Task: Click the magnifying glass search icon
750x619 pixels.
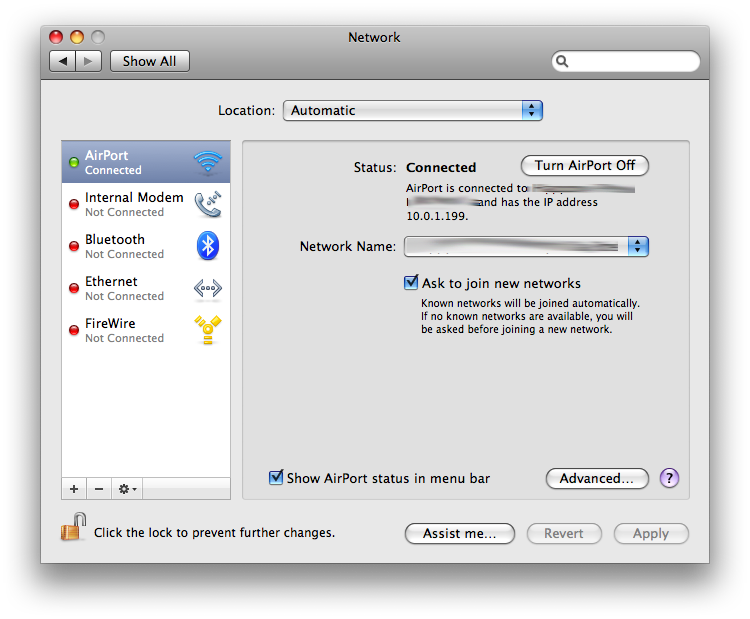Action: click(562, 61)
